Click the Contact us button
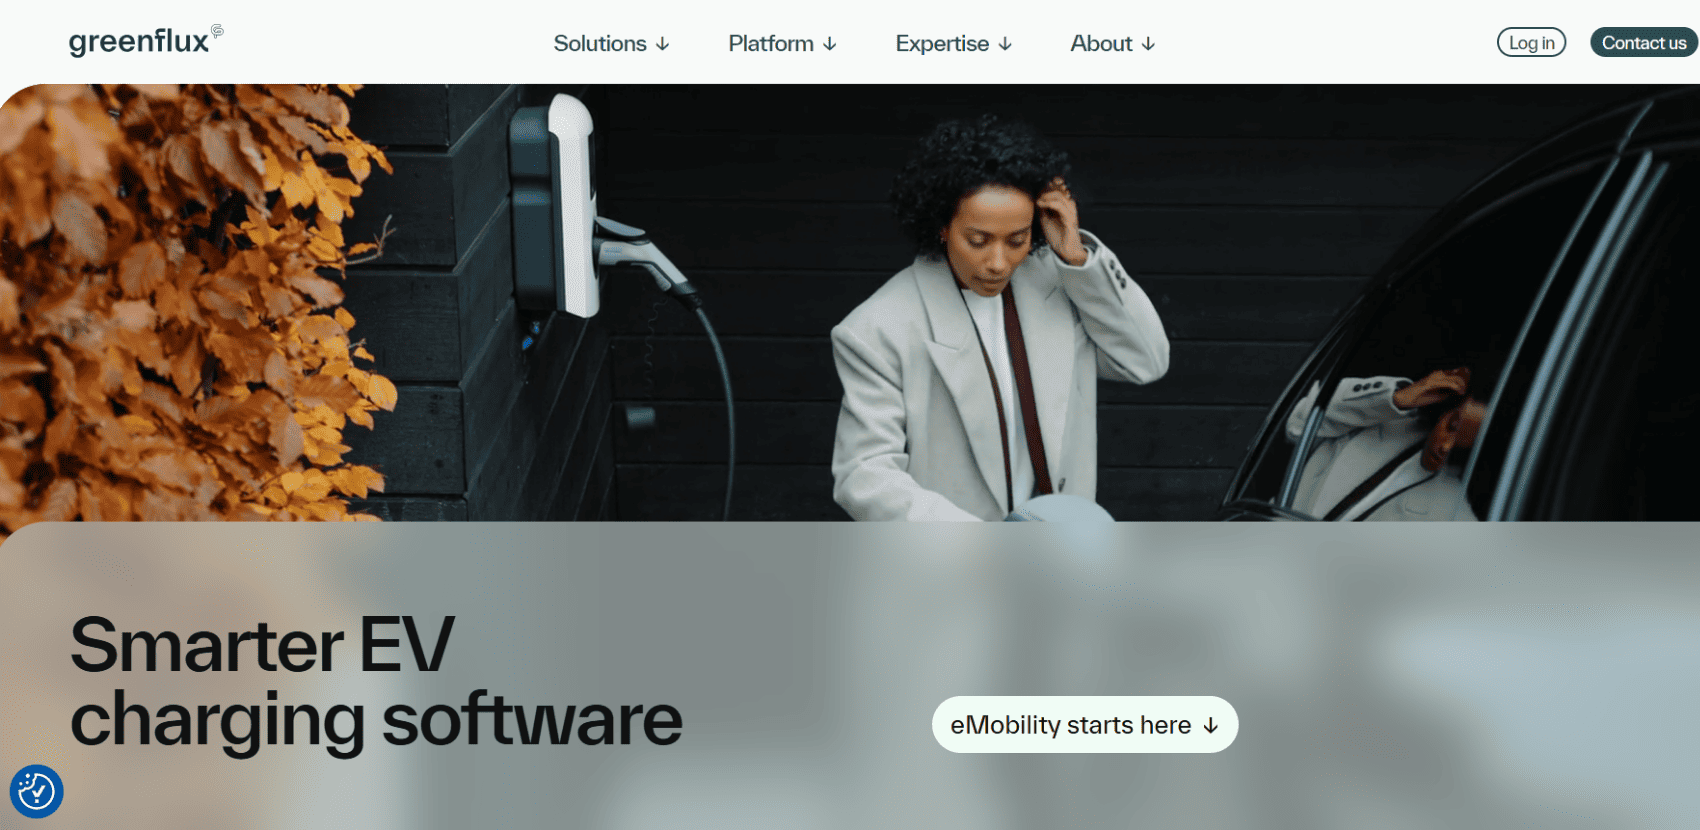 coord(1644,42)
